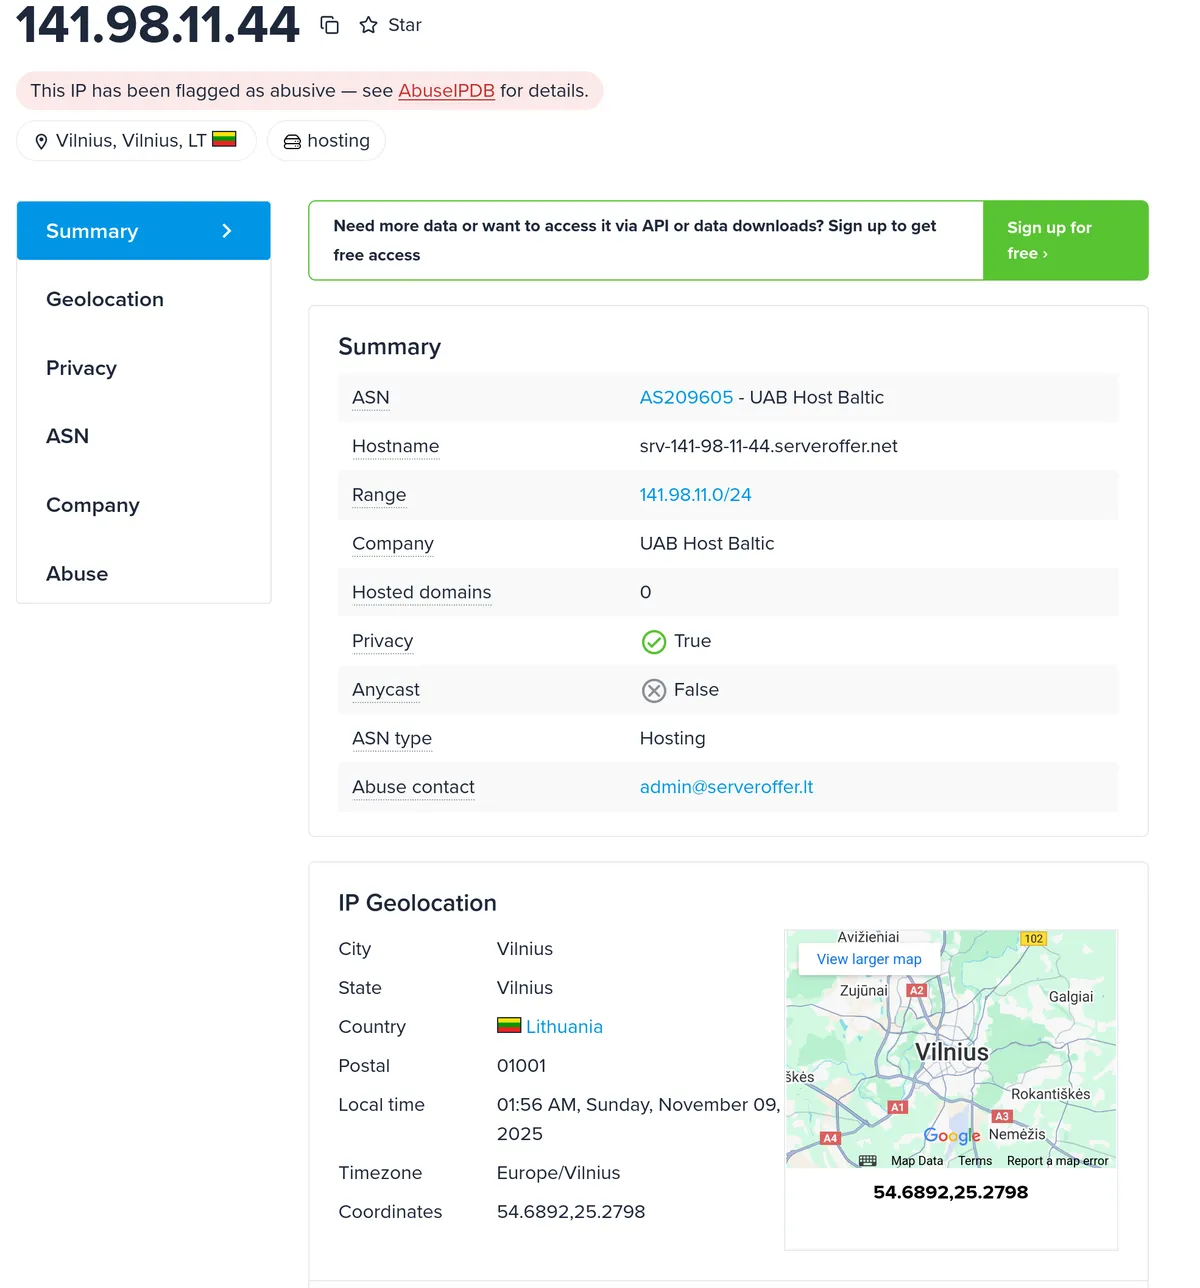Open the Abuse section in the sidebar
The width and height of the screenshot is (1200, 1288).
pyautogui.click(x=77, y=573)
